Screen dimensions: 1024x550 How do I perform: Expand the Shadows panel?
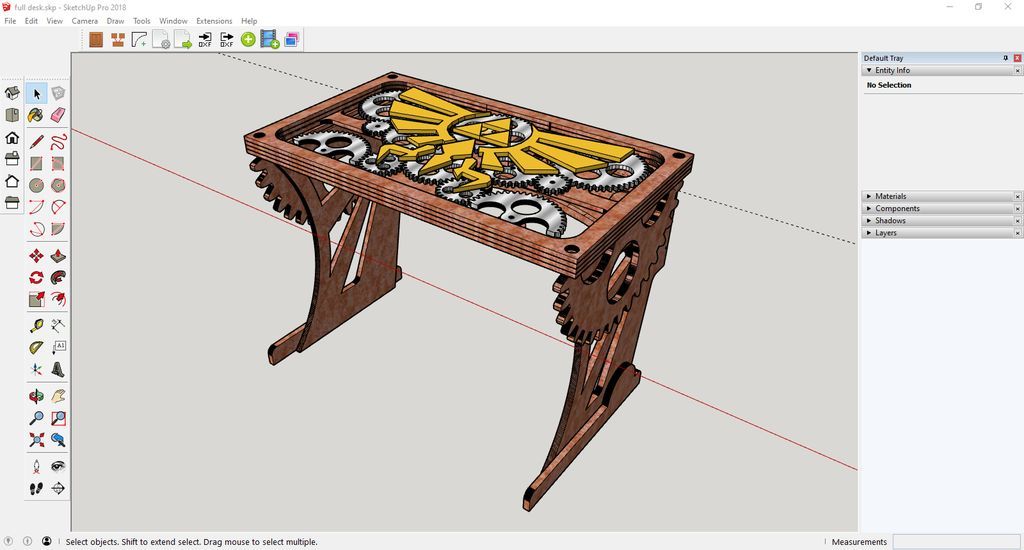(869, 221)
